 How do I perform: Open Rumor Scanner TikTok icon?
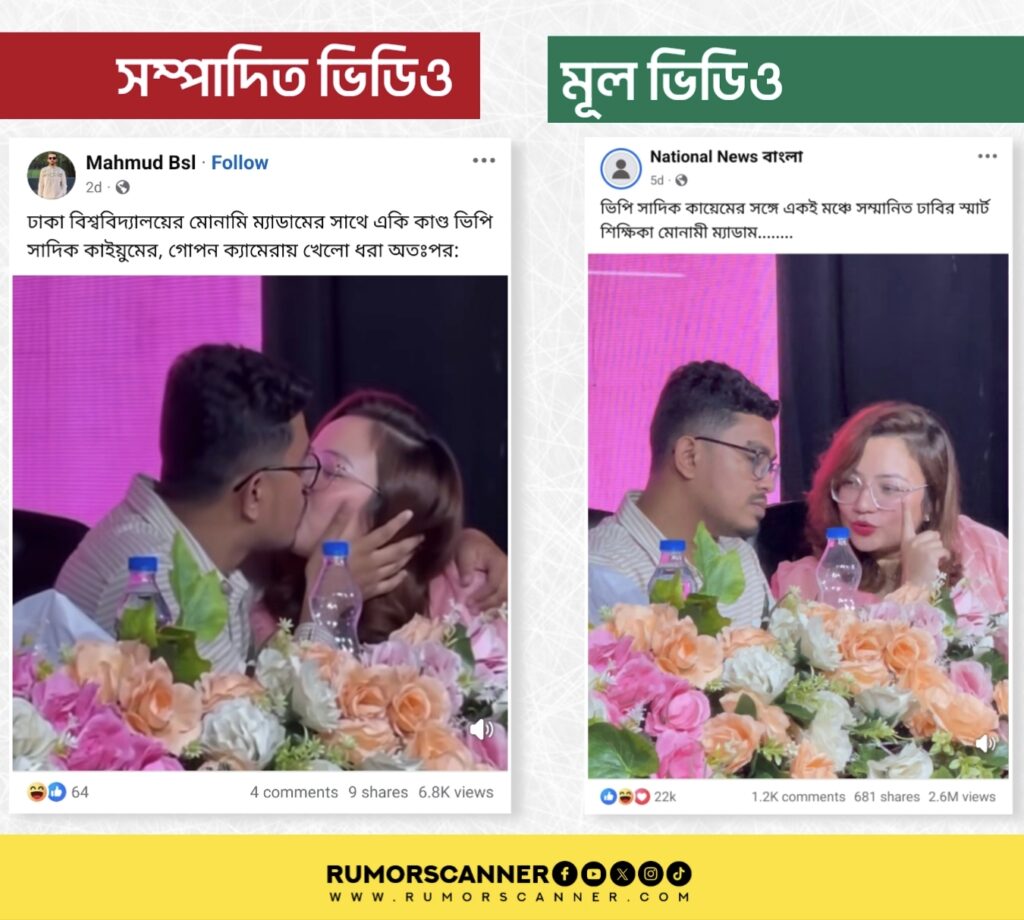[679, 874]
